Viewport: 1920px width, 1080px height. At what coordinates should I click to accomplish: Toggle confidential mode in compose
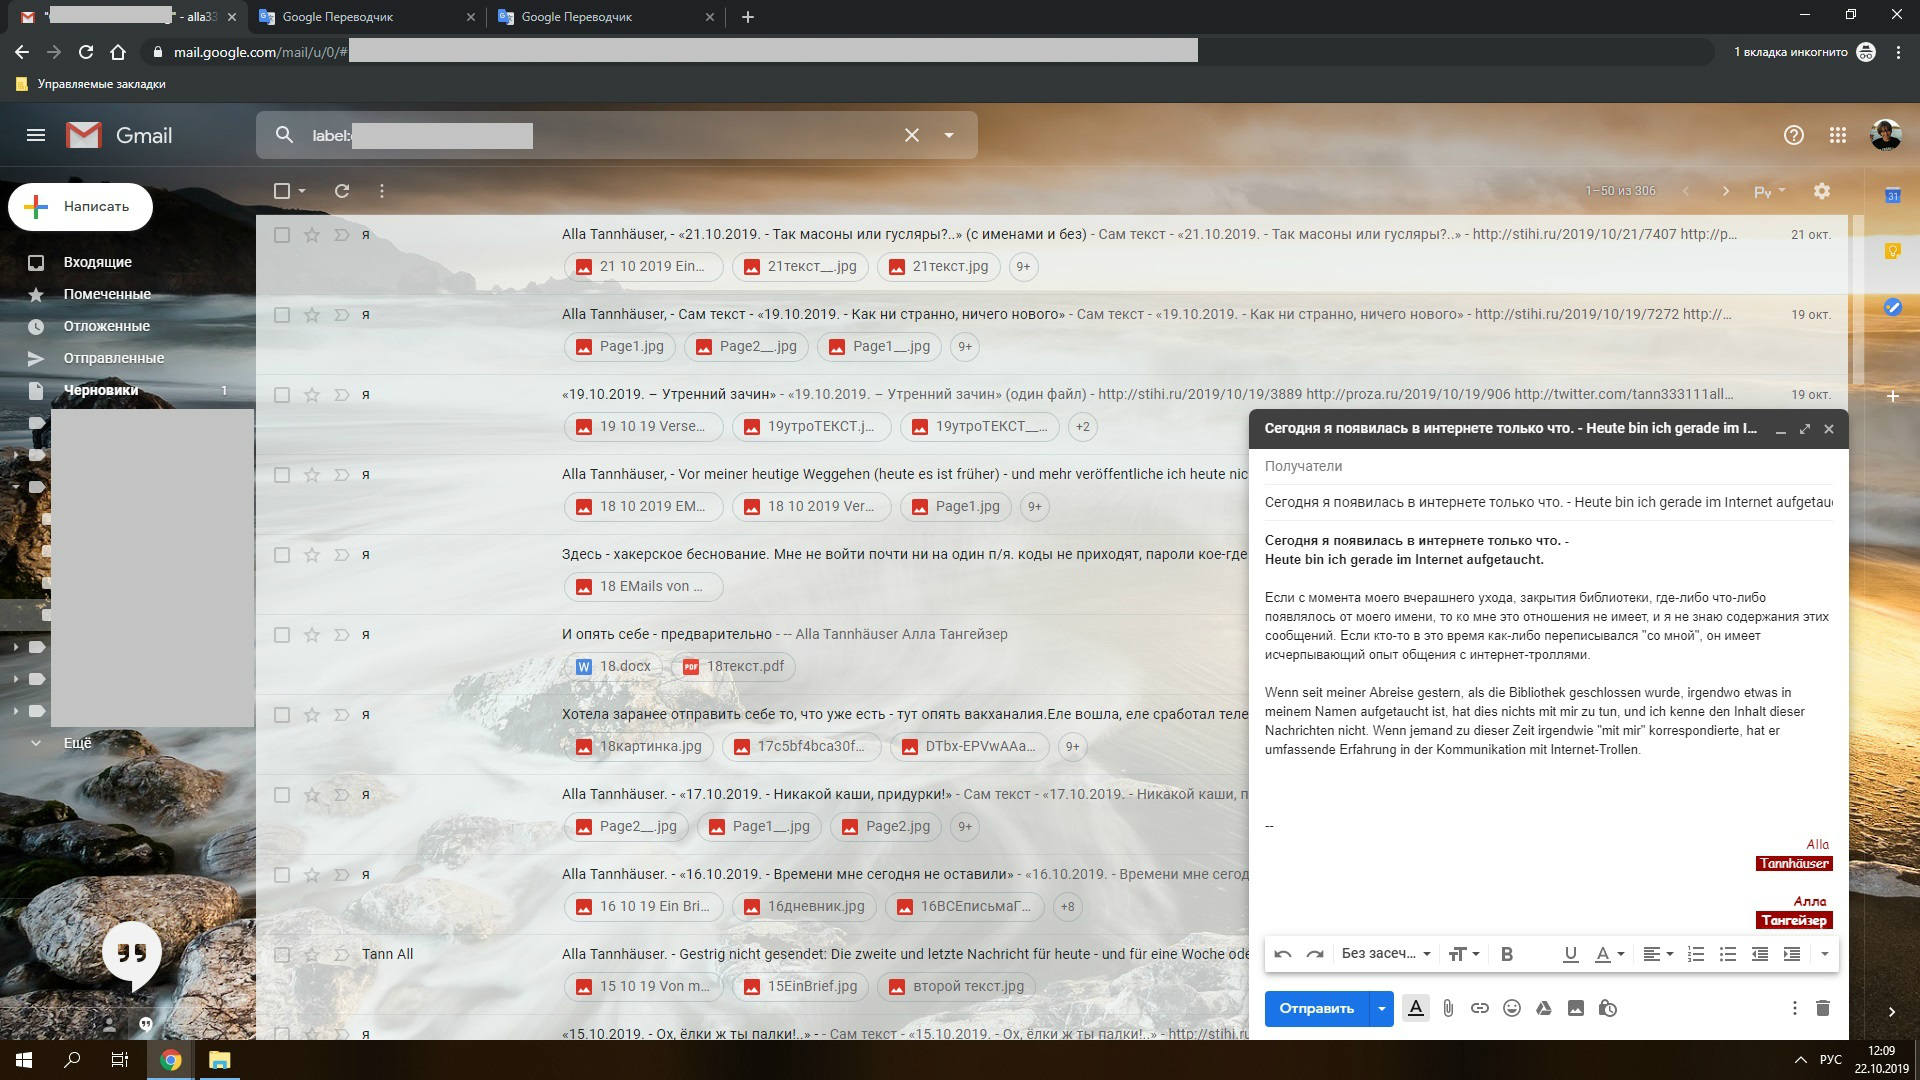click(1608, 1008)
